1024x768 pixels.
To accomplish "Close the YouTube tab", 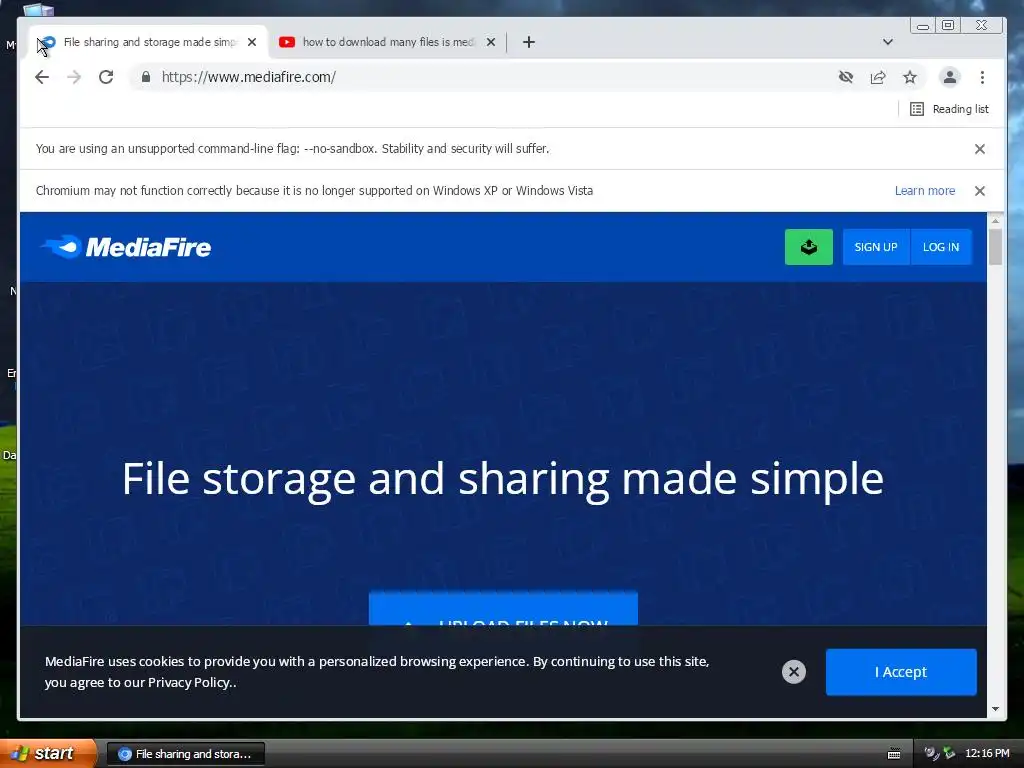I will coord(491,42).
